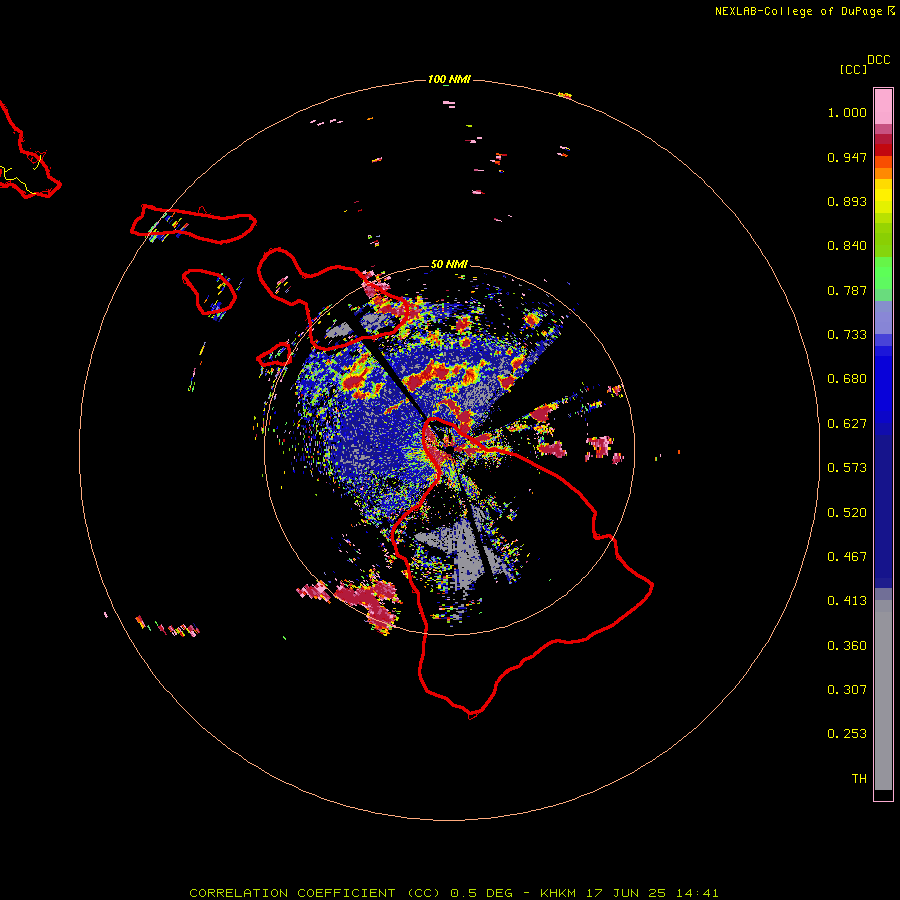The height and width of the screenshot is (900, 900).
Task: Select the 1.000 legend value
Action: (x=847, y=112)
